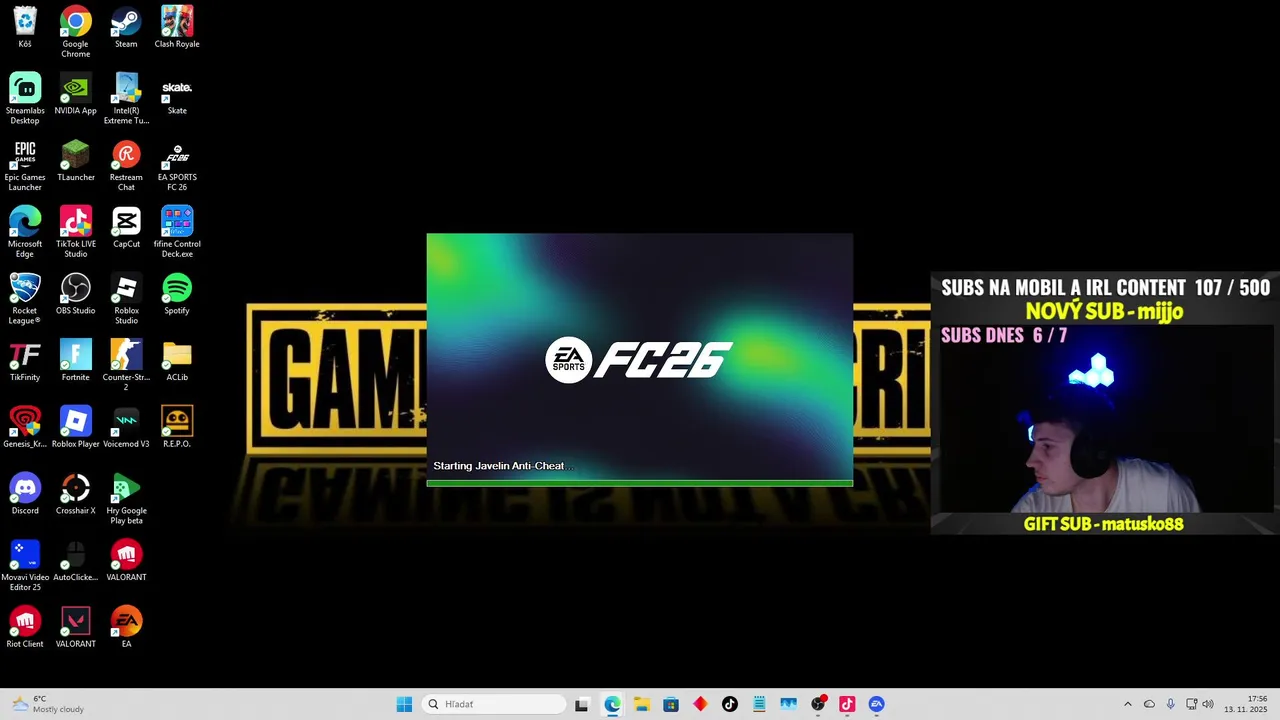Image resolution: width=1280 pixels, height=720 pixels.
Task: Select the Roblox Studio desktop icon
Action: [x=126, y=298]
